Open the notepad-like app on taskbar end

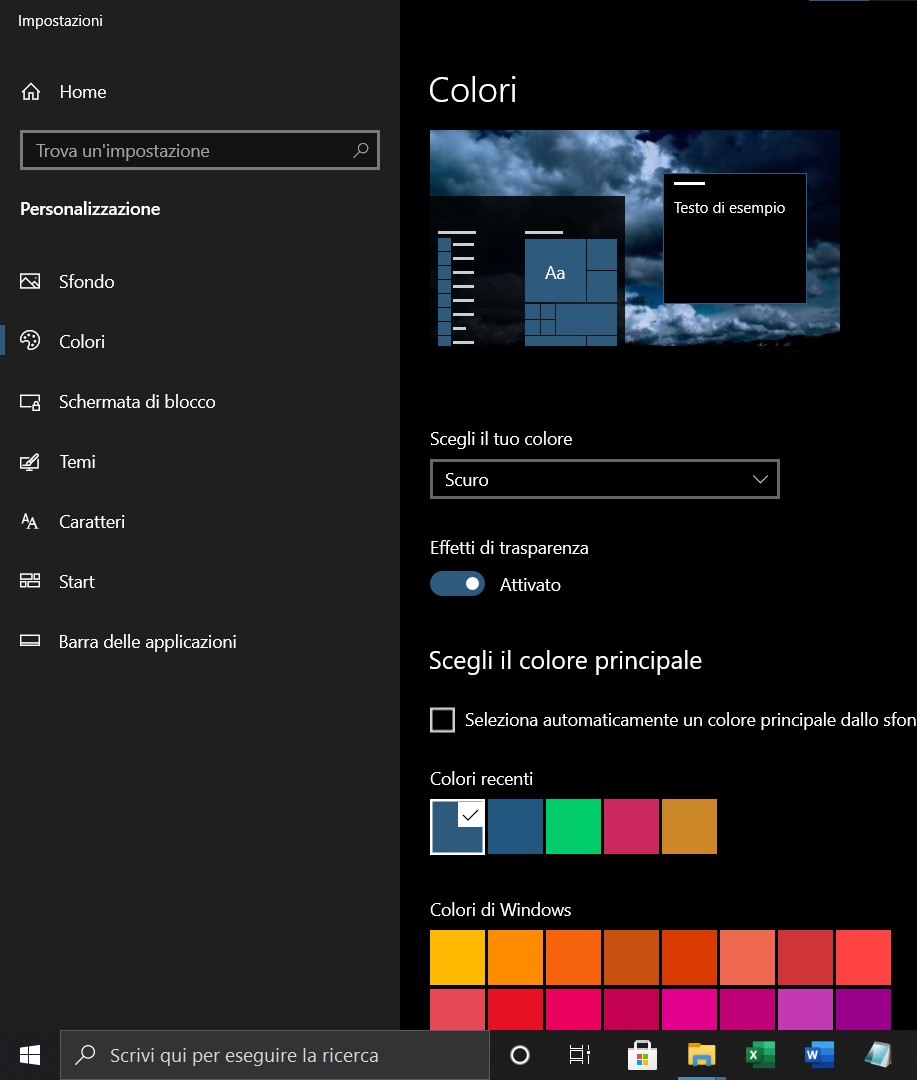(x=878, y=1055)
